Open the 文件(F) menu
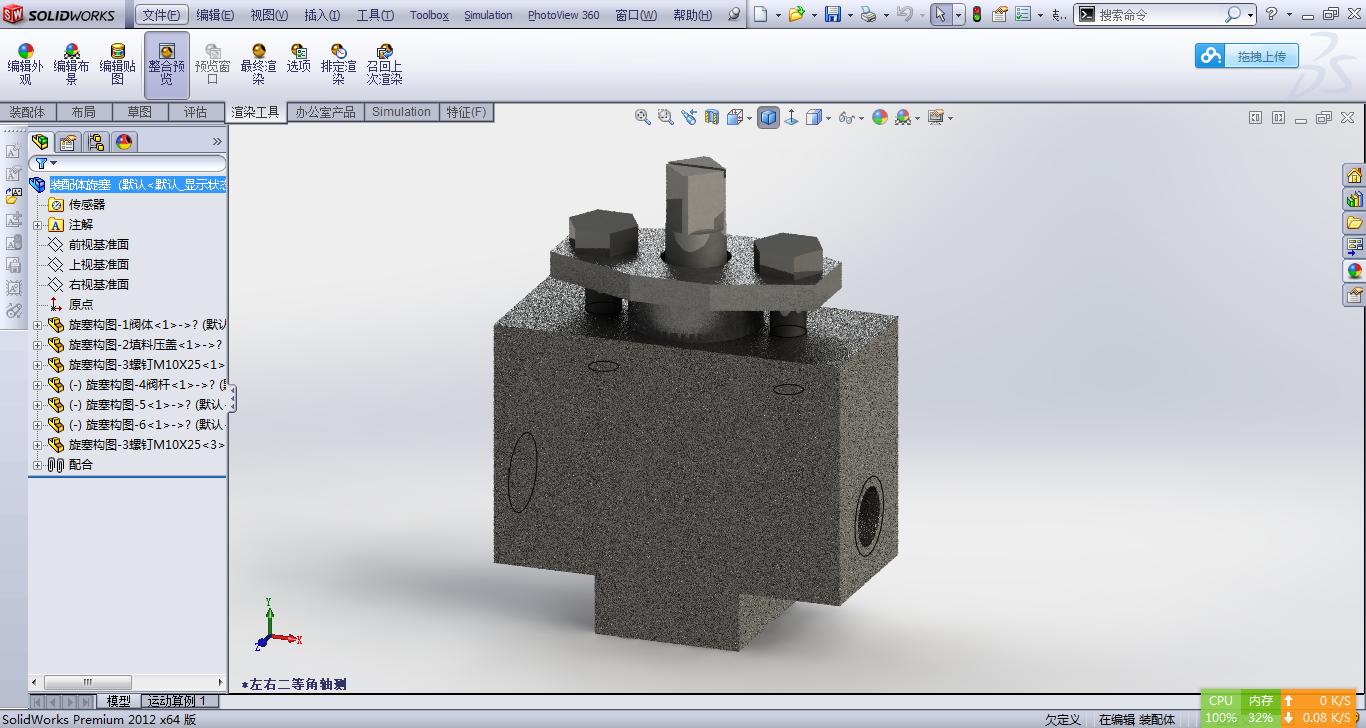The height and width of the screenshot is (728, 1366). tap(161, 15)
